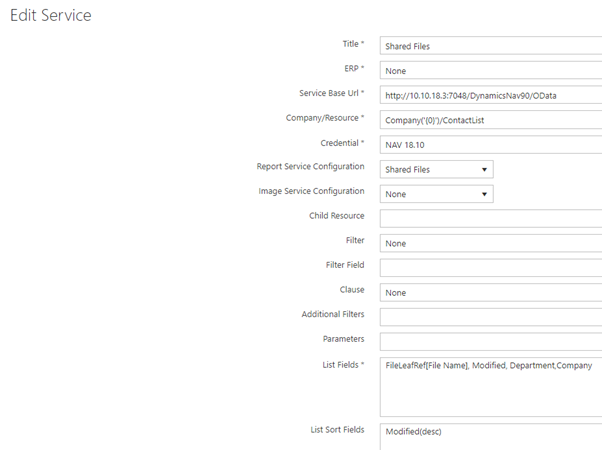Focus the empty Parameters field

[x=490, y=341]
